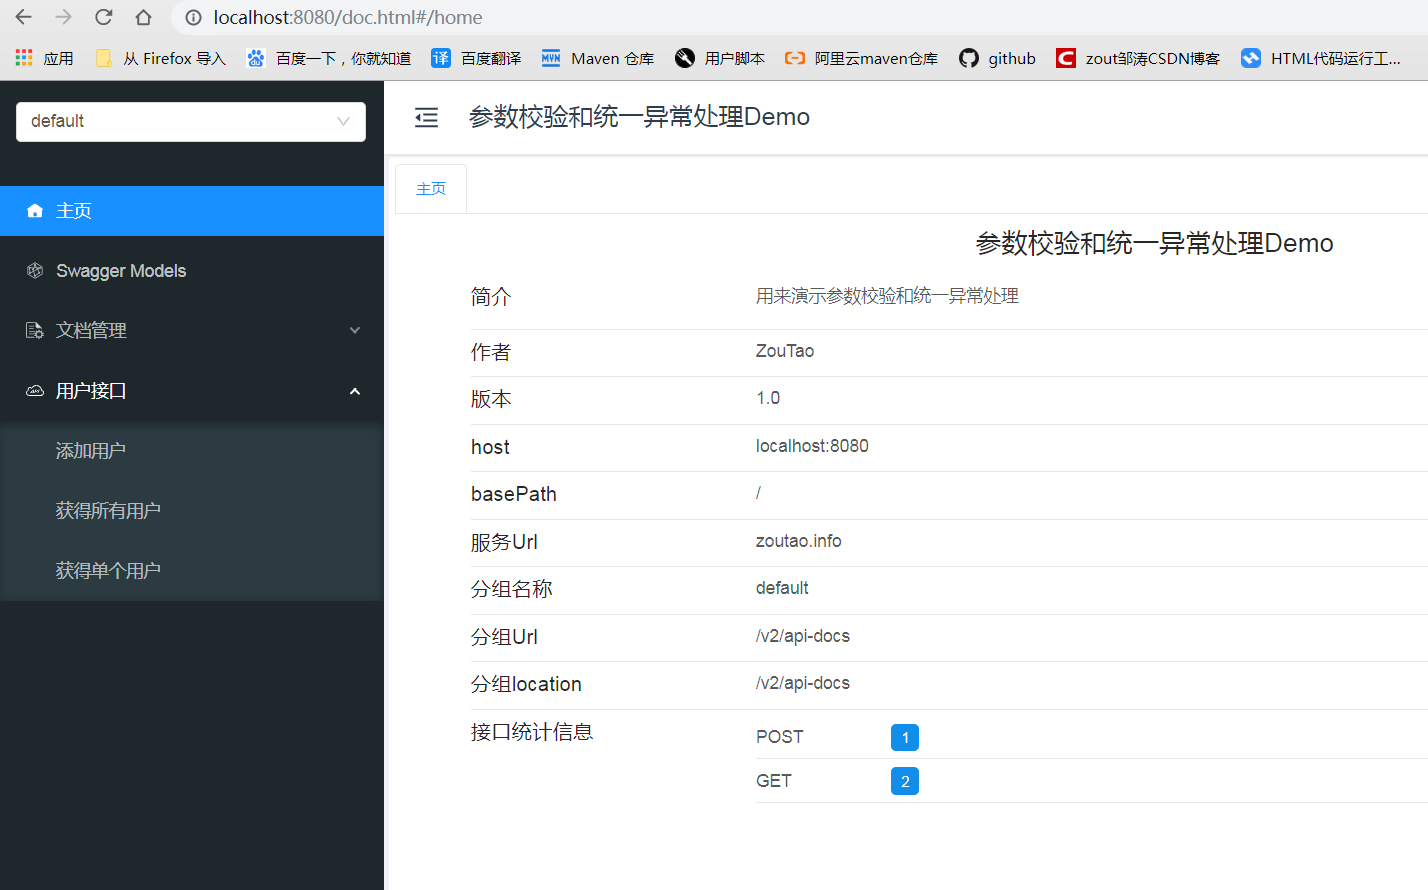Open the 获得单个用户 API entry
1428x890 pixels.
point(192,571)
